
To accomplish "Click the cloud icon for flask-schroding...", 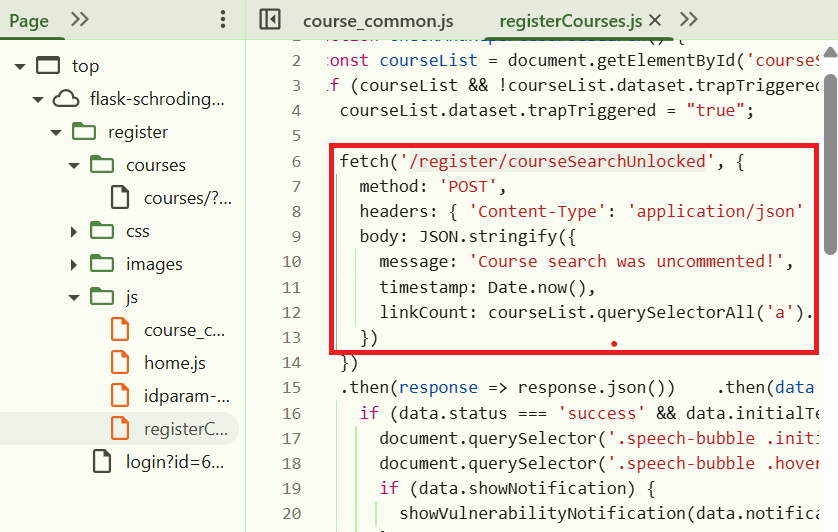I will coord(66,99).
